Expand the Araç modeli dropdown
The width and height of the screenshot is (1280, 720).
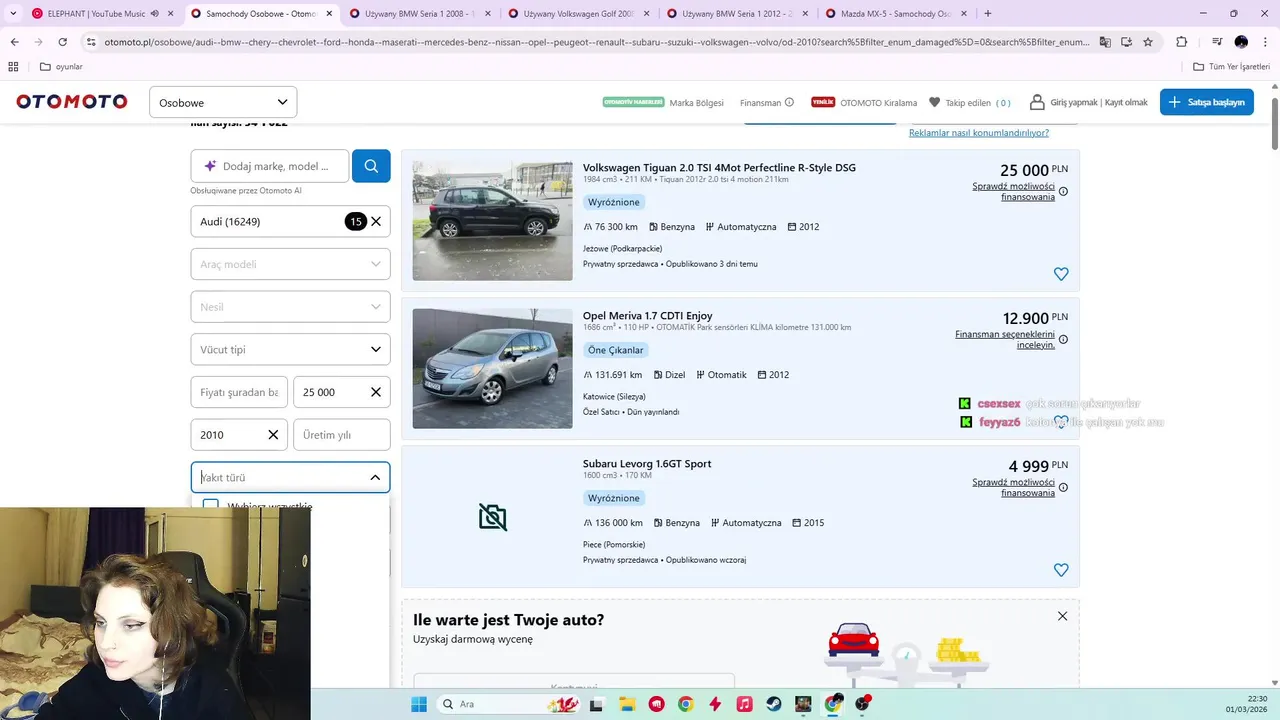pos(290,264)
